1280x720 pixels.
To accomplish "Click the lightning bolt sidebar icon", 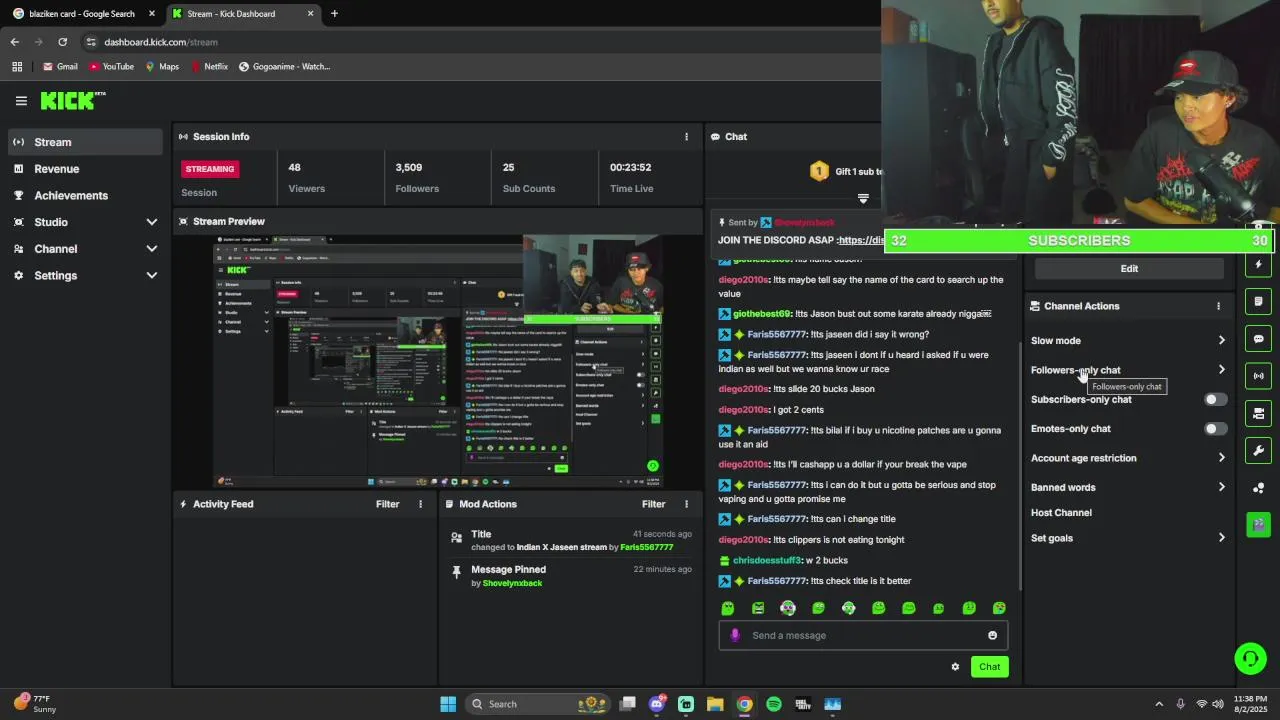I will coord(1258,265).
